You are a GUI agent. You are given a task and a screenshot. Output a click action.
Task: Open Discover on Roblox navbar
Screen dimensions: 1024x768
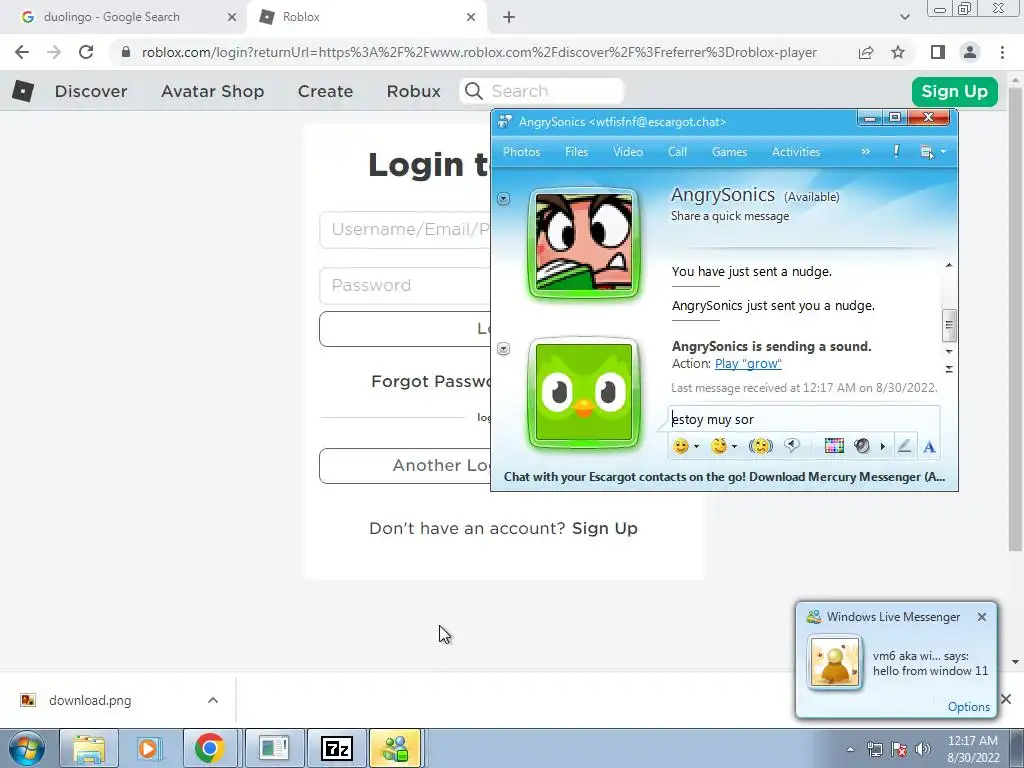click(91, 91)
